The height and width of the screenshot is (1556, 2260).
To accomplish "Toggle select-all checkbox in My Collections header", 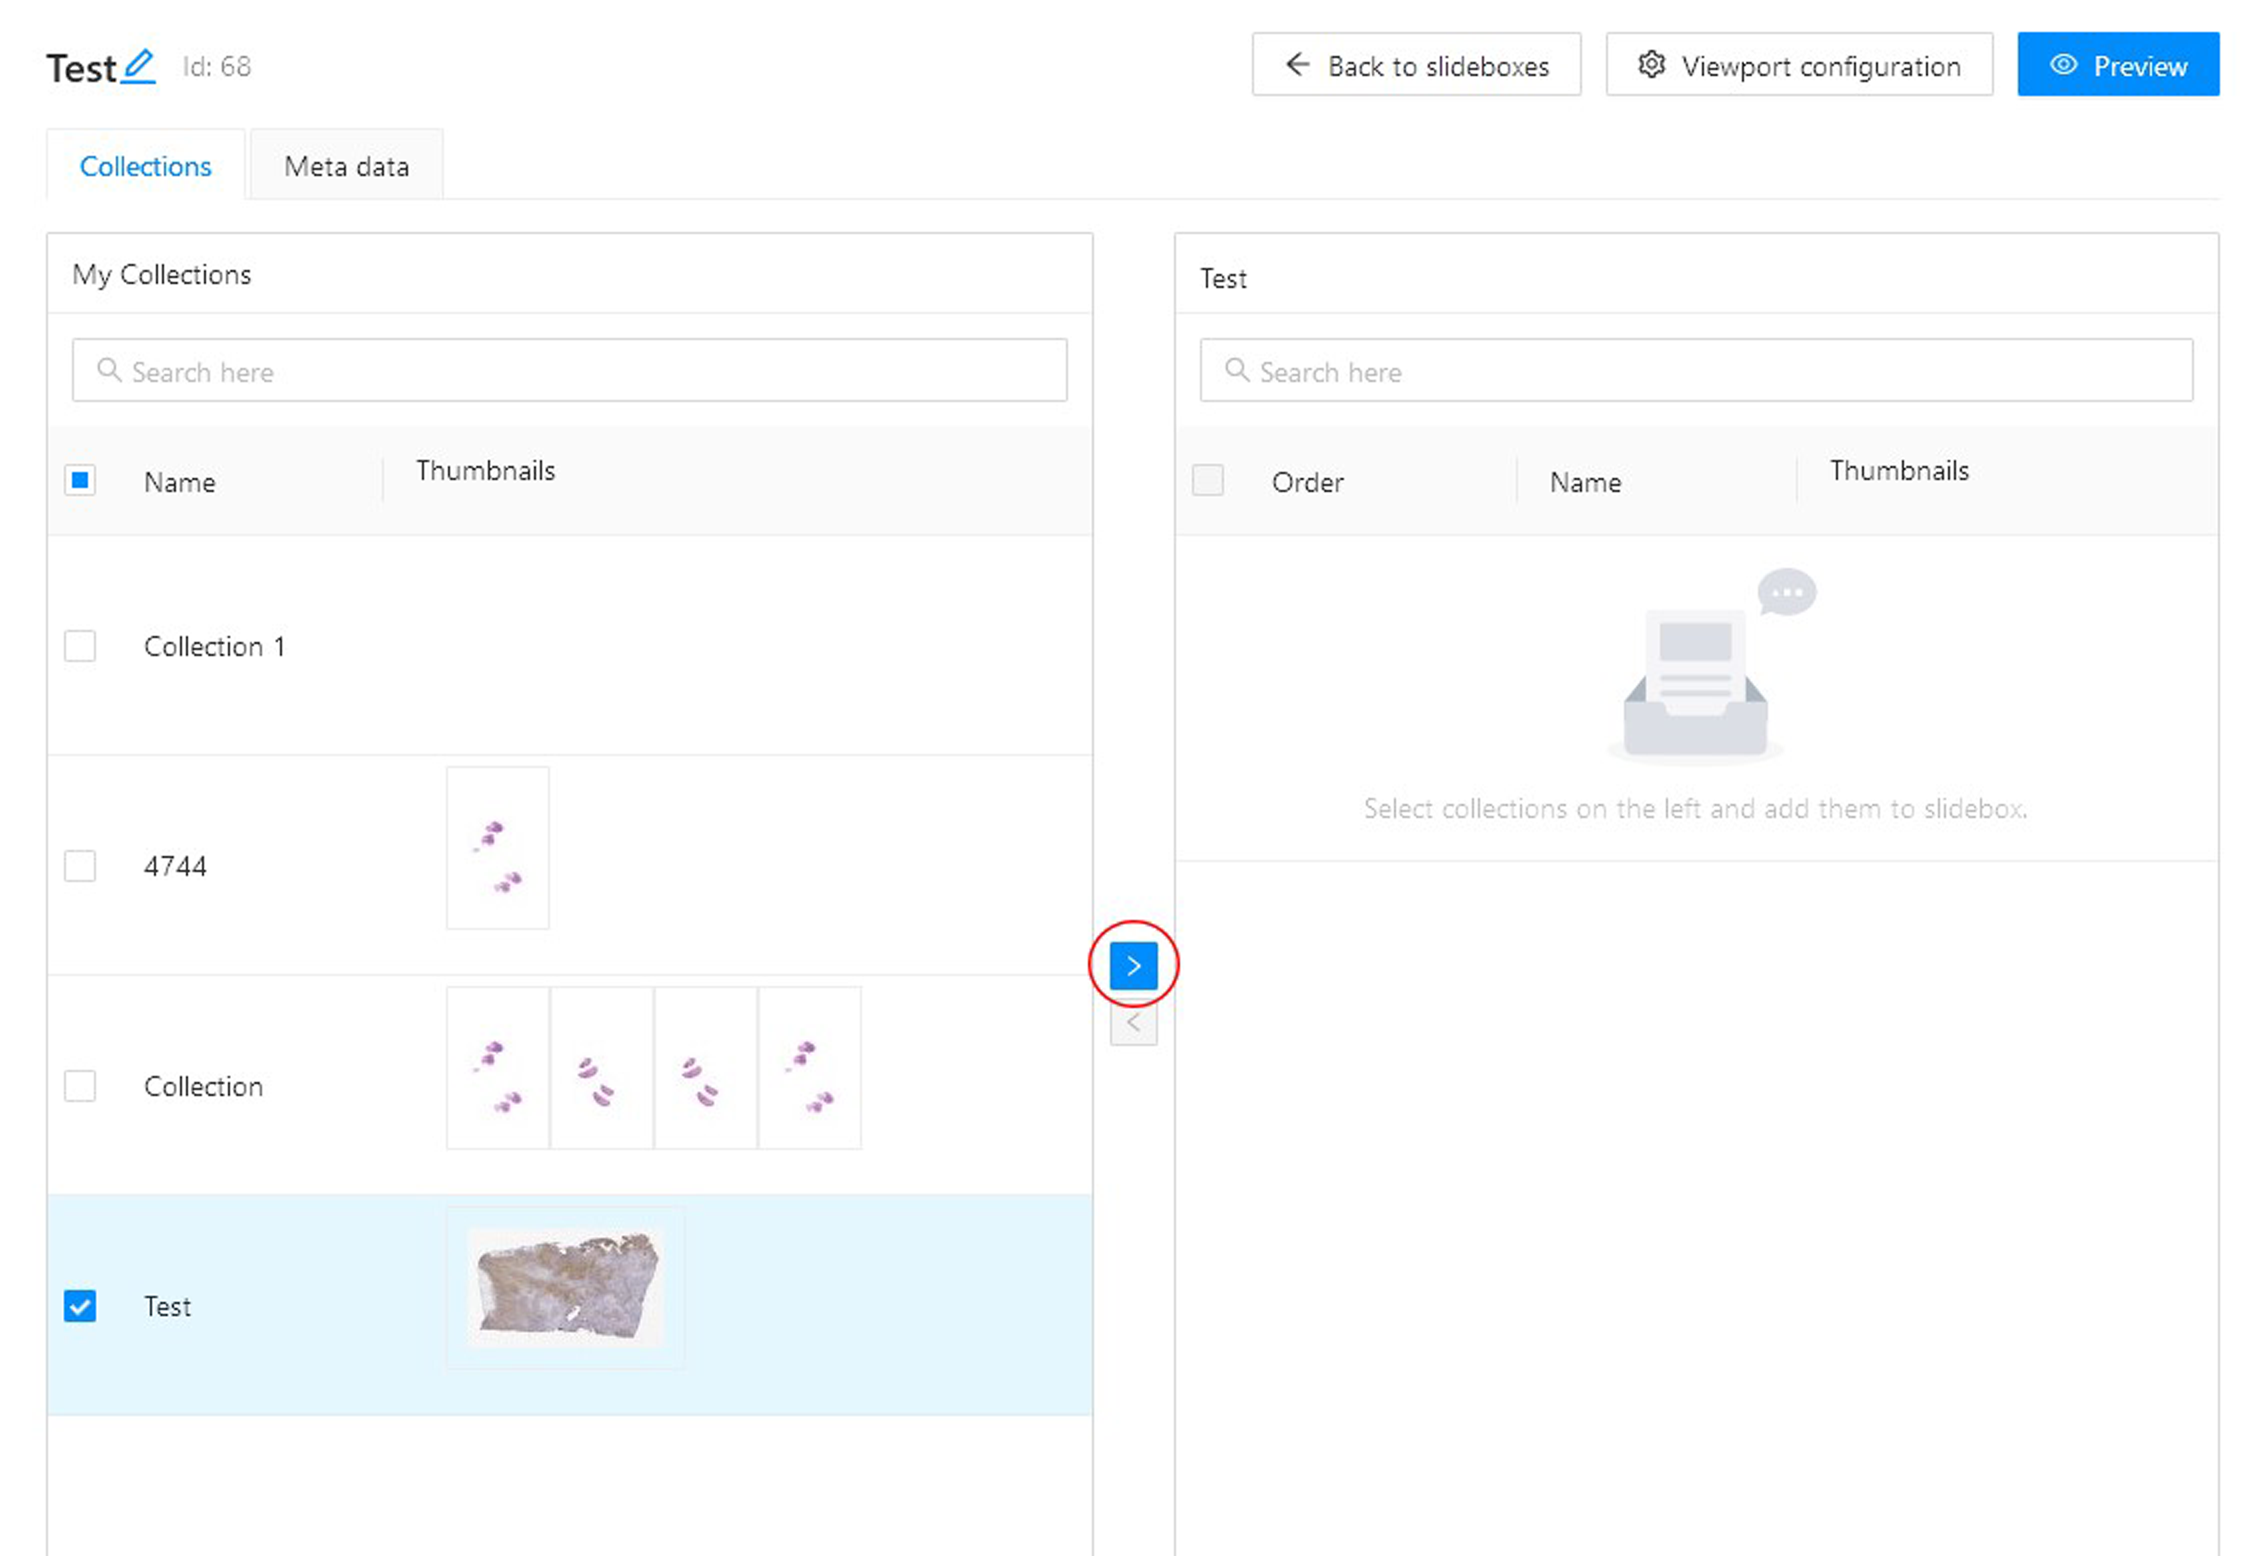I will (x=80, y=481).
